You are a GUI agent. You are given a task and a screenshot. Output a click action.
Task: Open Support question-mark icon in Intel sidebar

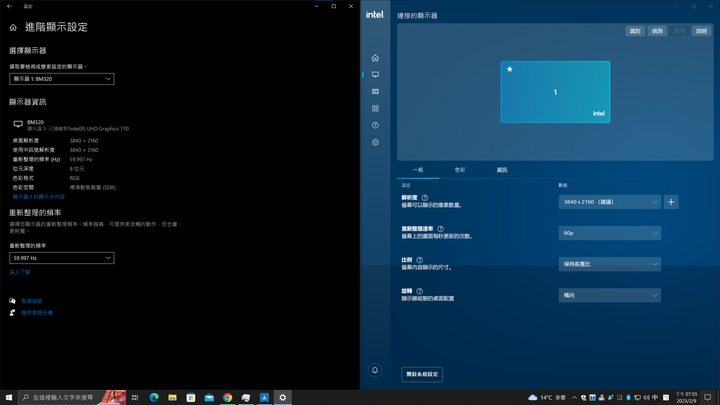click(x=375, y=125)
